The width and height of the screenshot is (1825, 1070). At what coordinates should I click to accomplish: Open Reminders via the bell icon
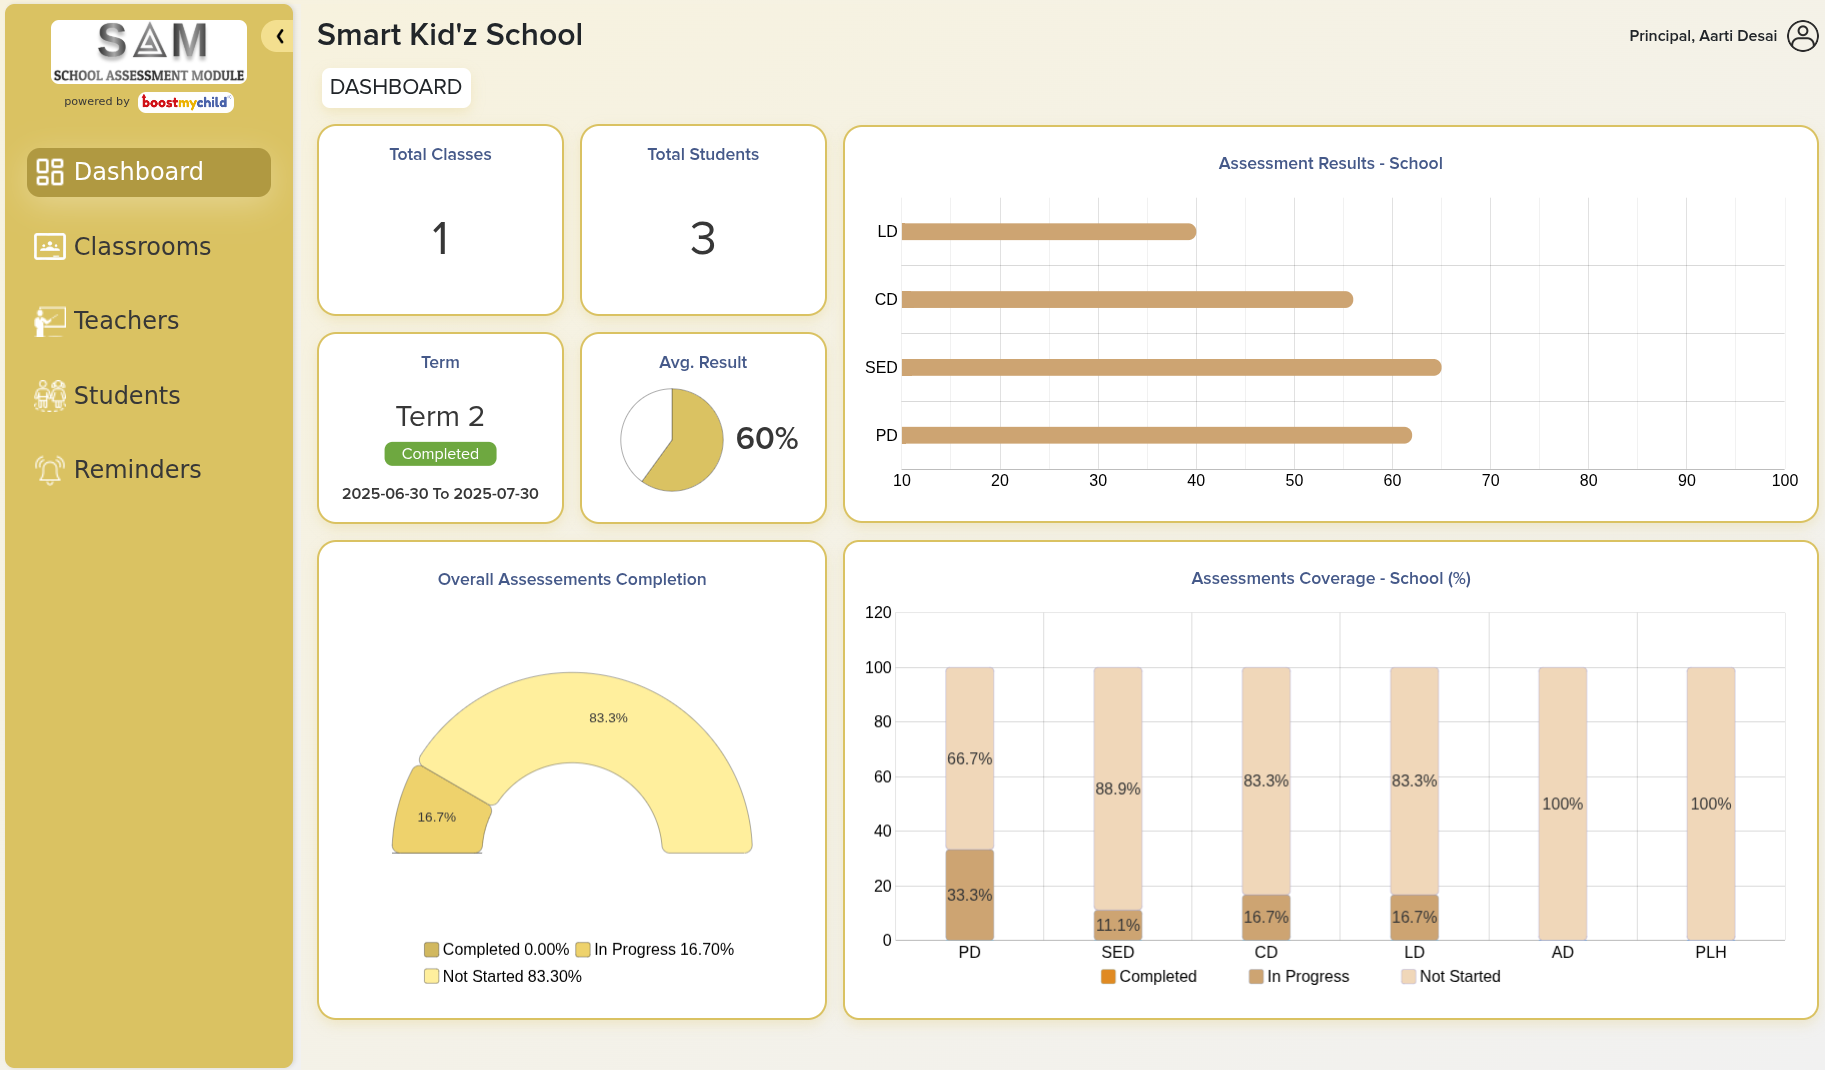[48, 468]
